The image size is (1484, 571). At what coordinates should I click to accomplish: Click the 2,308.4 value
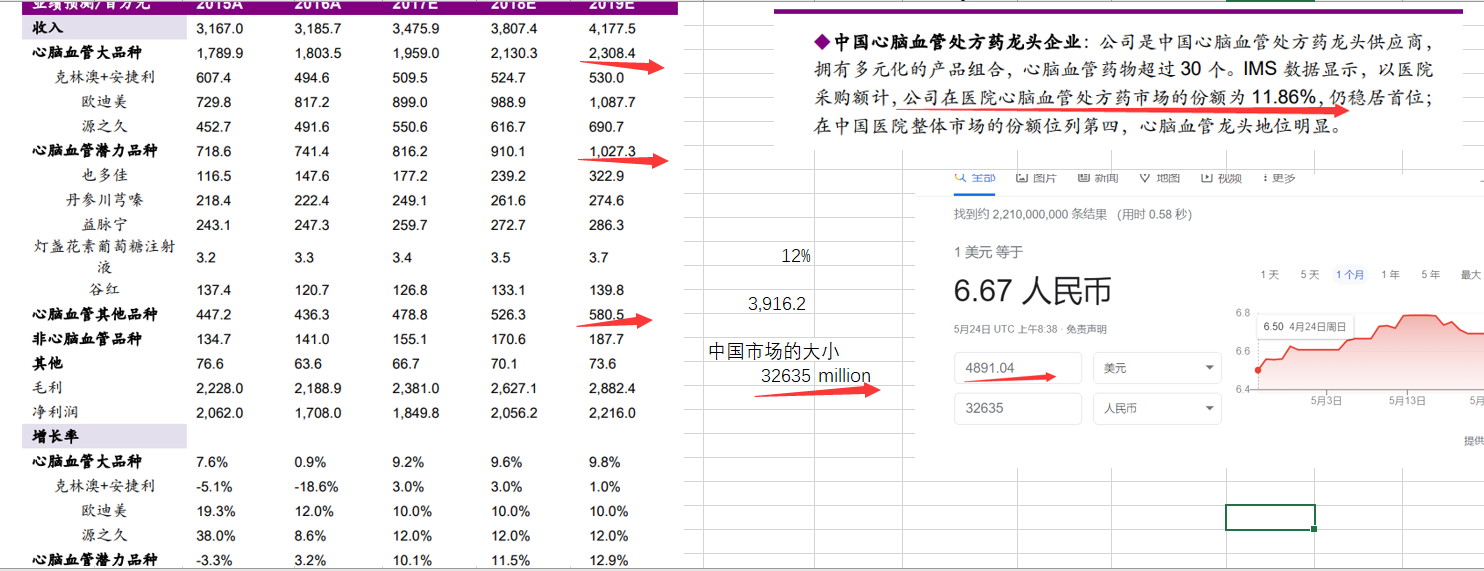[x=613, y=53]
